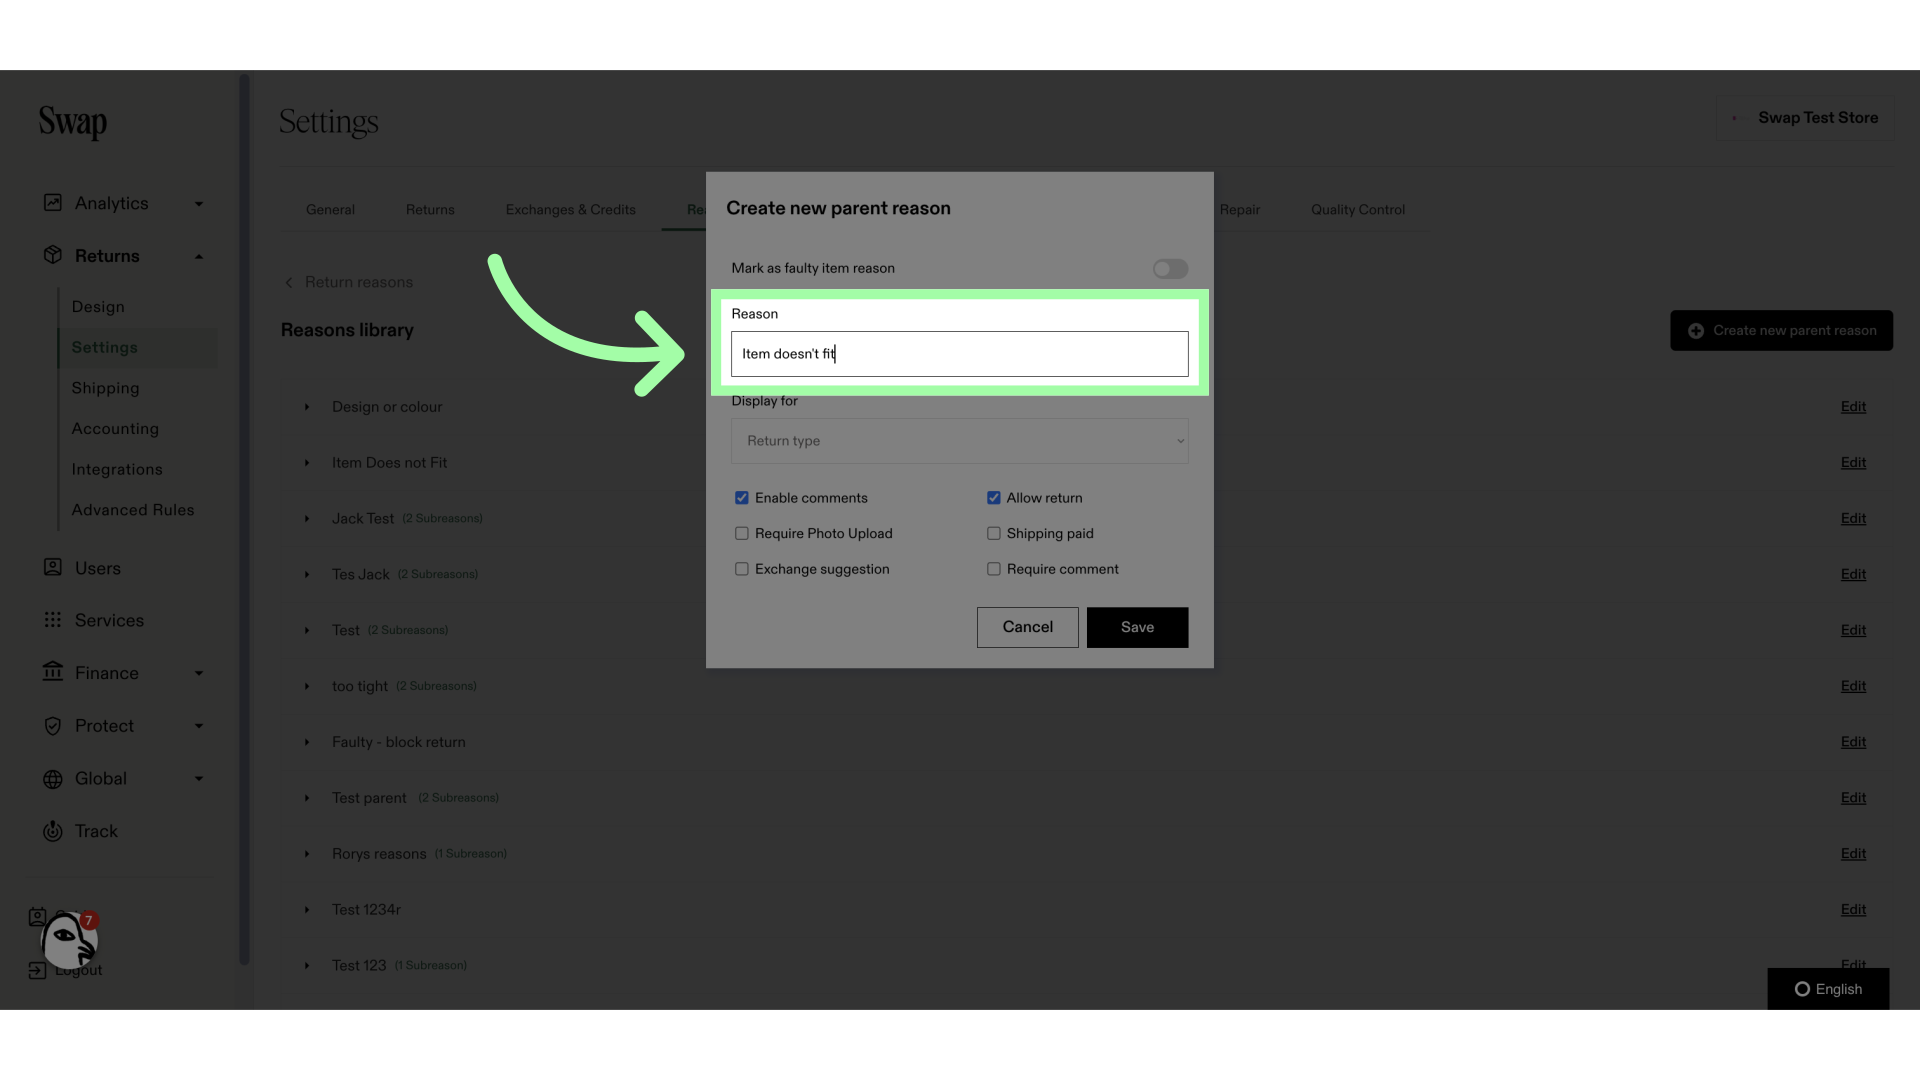Collapse the Returns menu arrow

[199, 256]
